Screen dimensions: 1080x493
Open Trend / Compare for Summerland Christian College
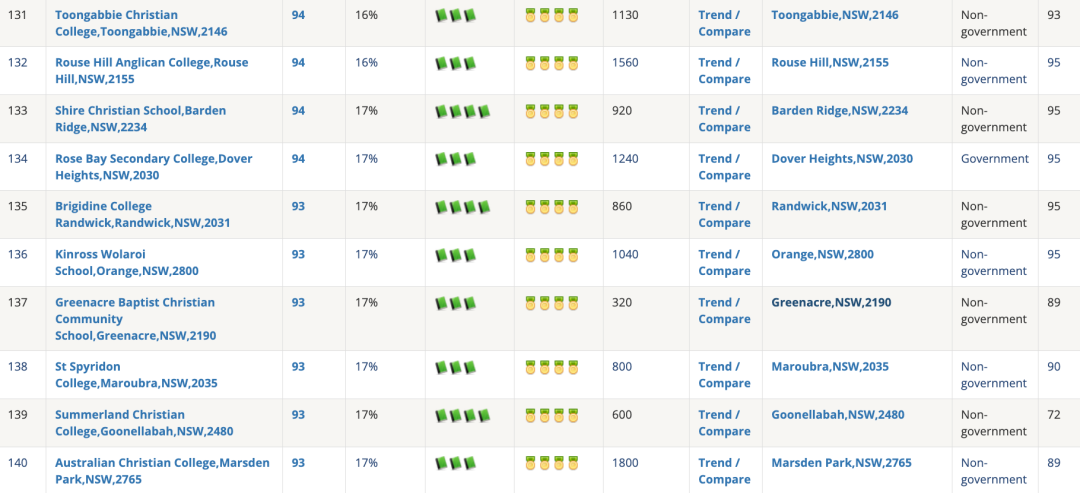[x=724, y=423]
